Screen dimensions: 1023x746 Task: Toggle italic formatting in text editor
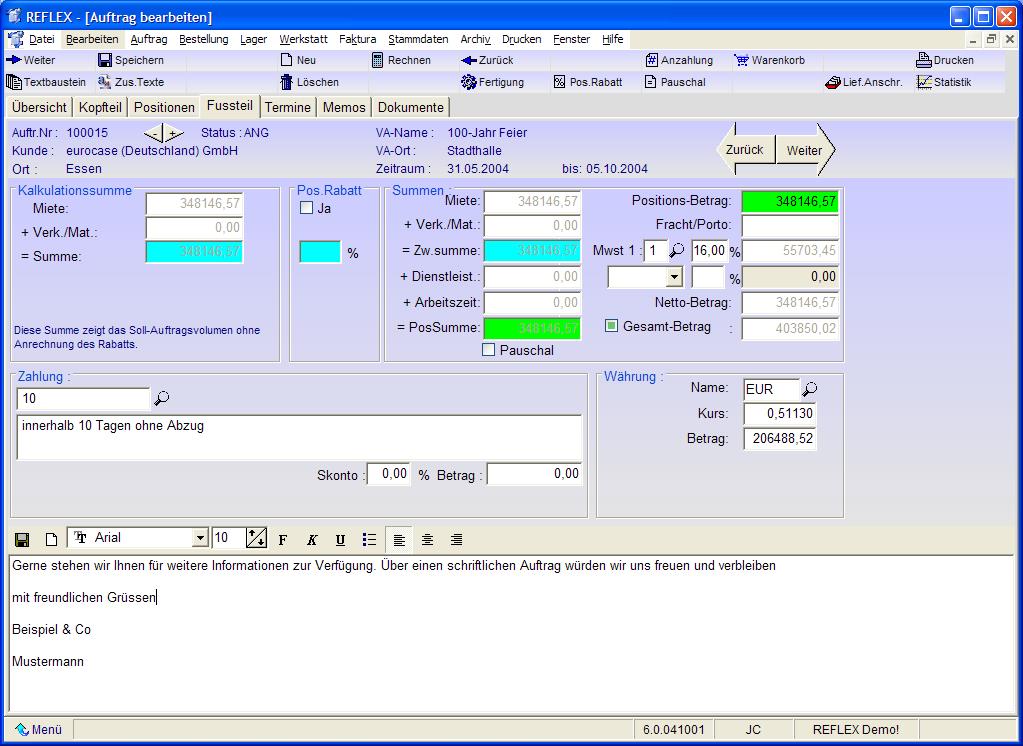312,540
